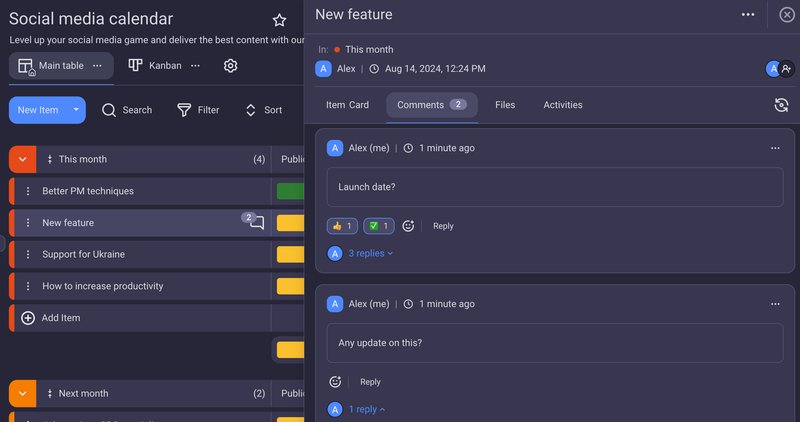The image size is (800, 422).
Task: Collapse the Next month group
Action: point(22,393)
